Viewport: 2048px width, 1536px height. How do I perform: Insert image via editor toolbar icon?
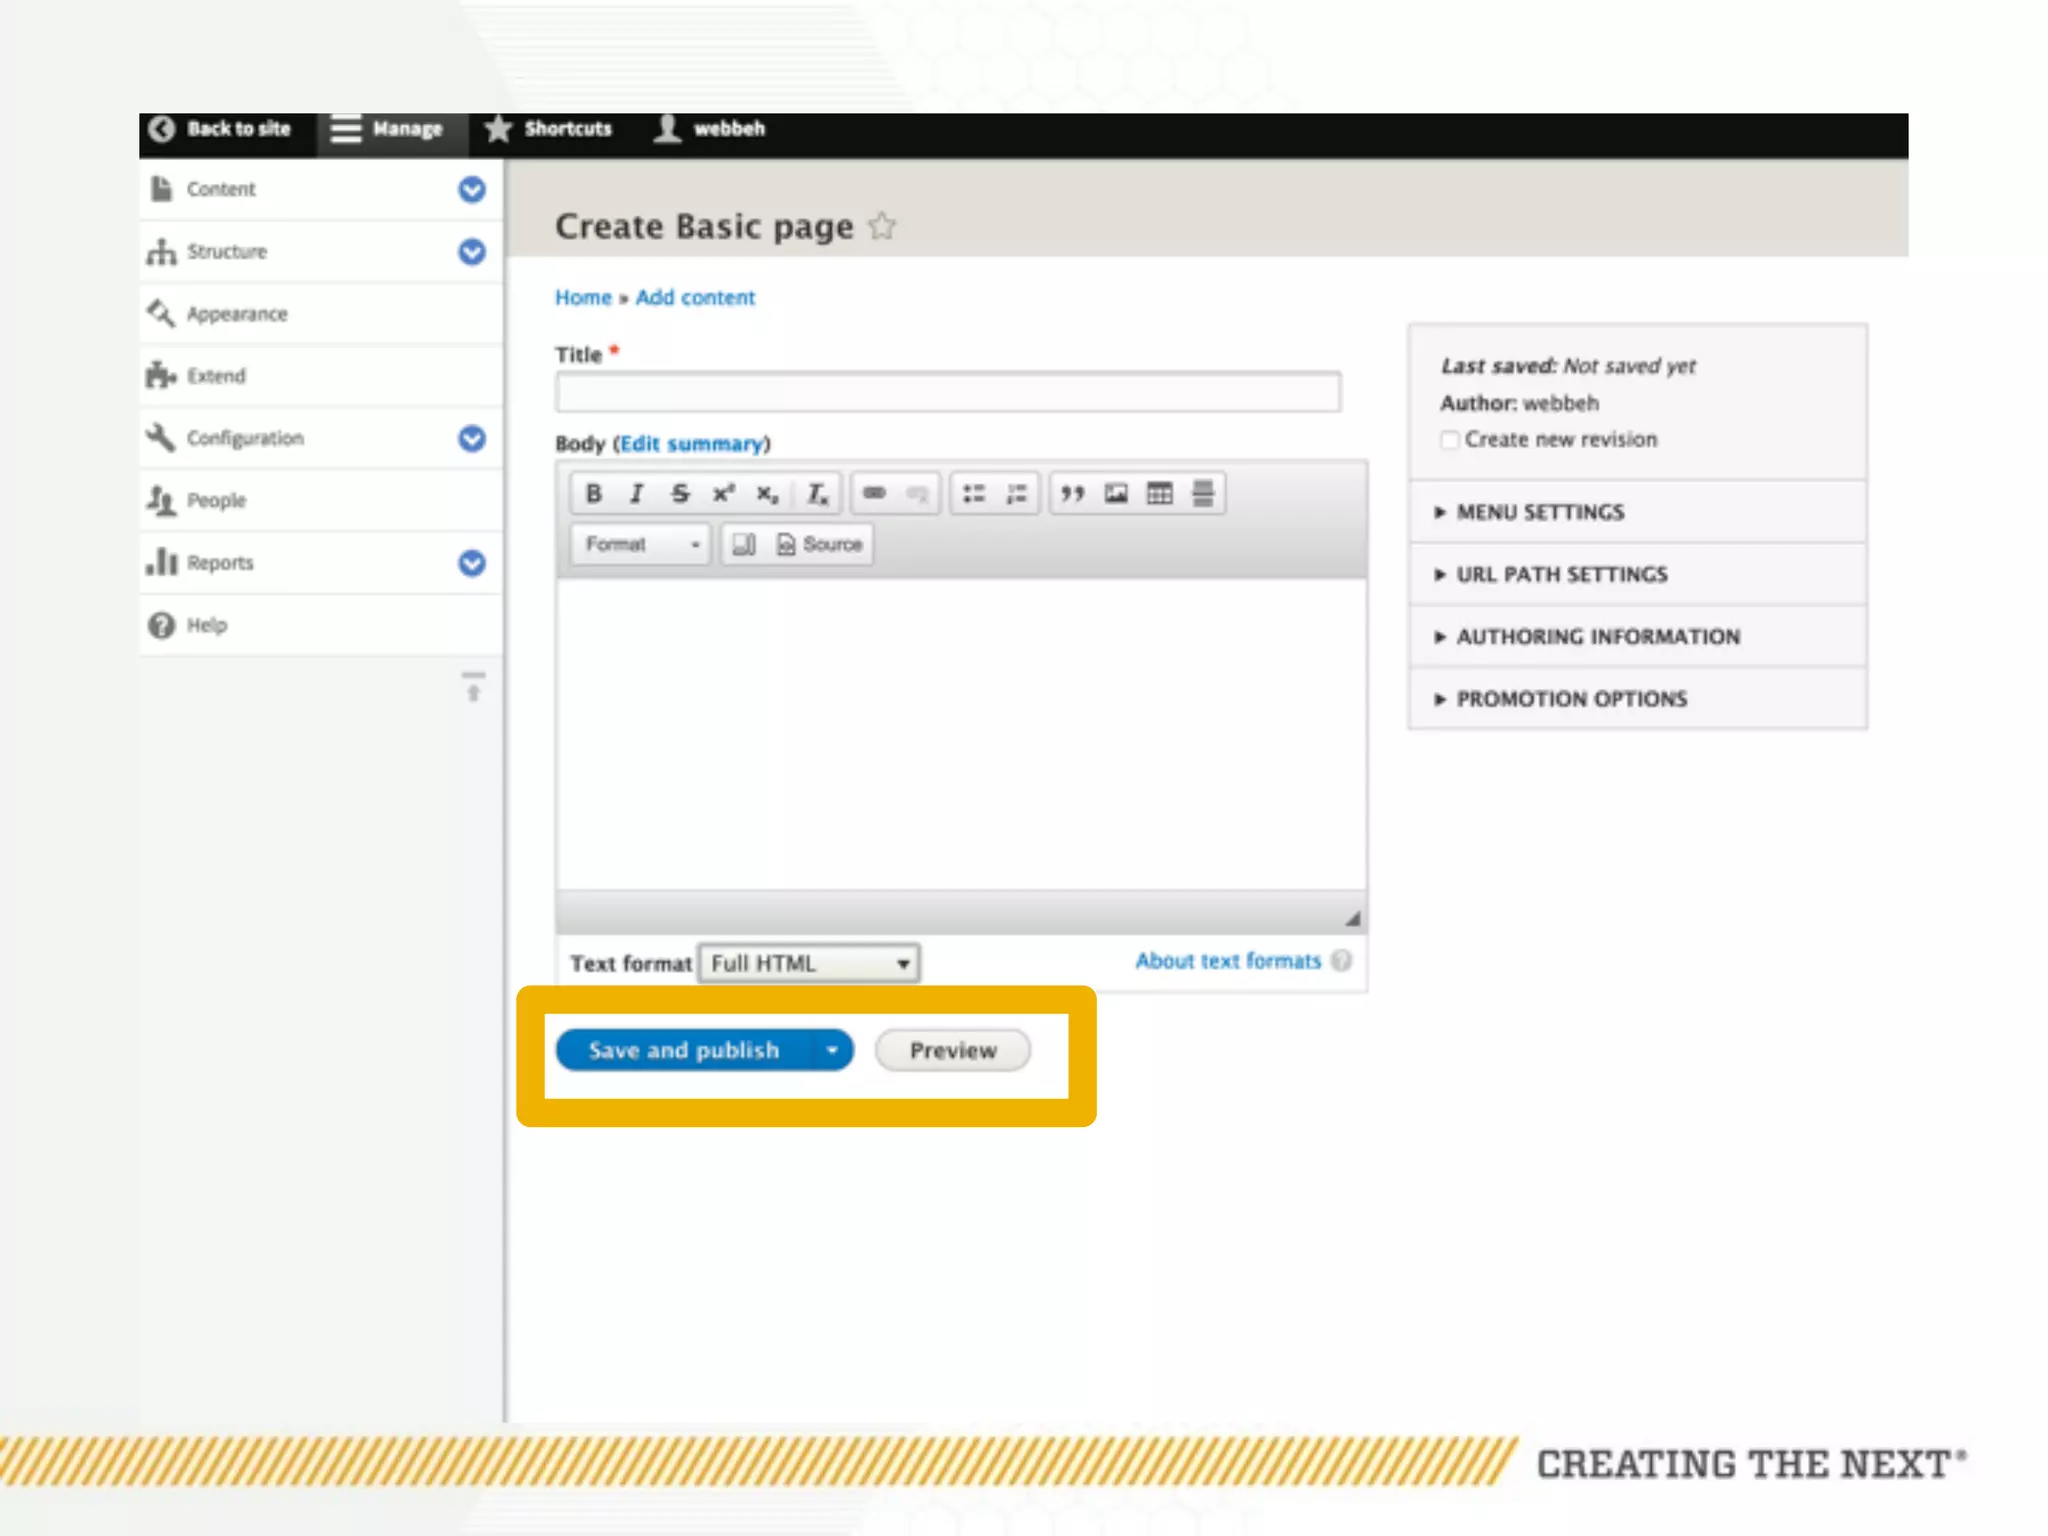tap(1116, 494)
